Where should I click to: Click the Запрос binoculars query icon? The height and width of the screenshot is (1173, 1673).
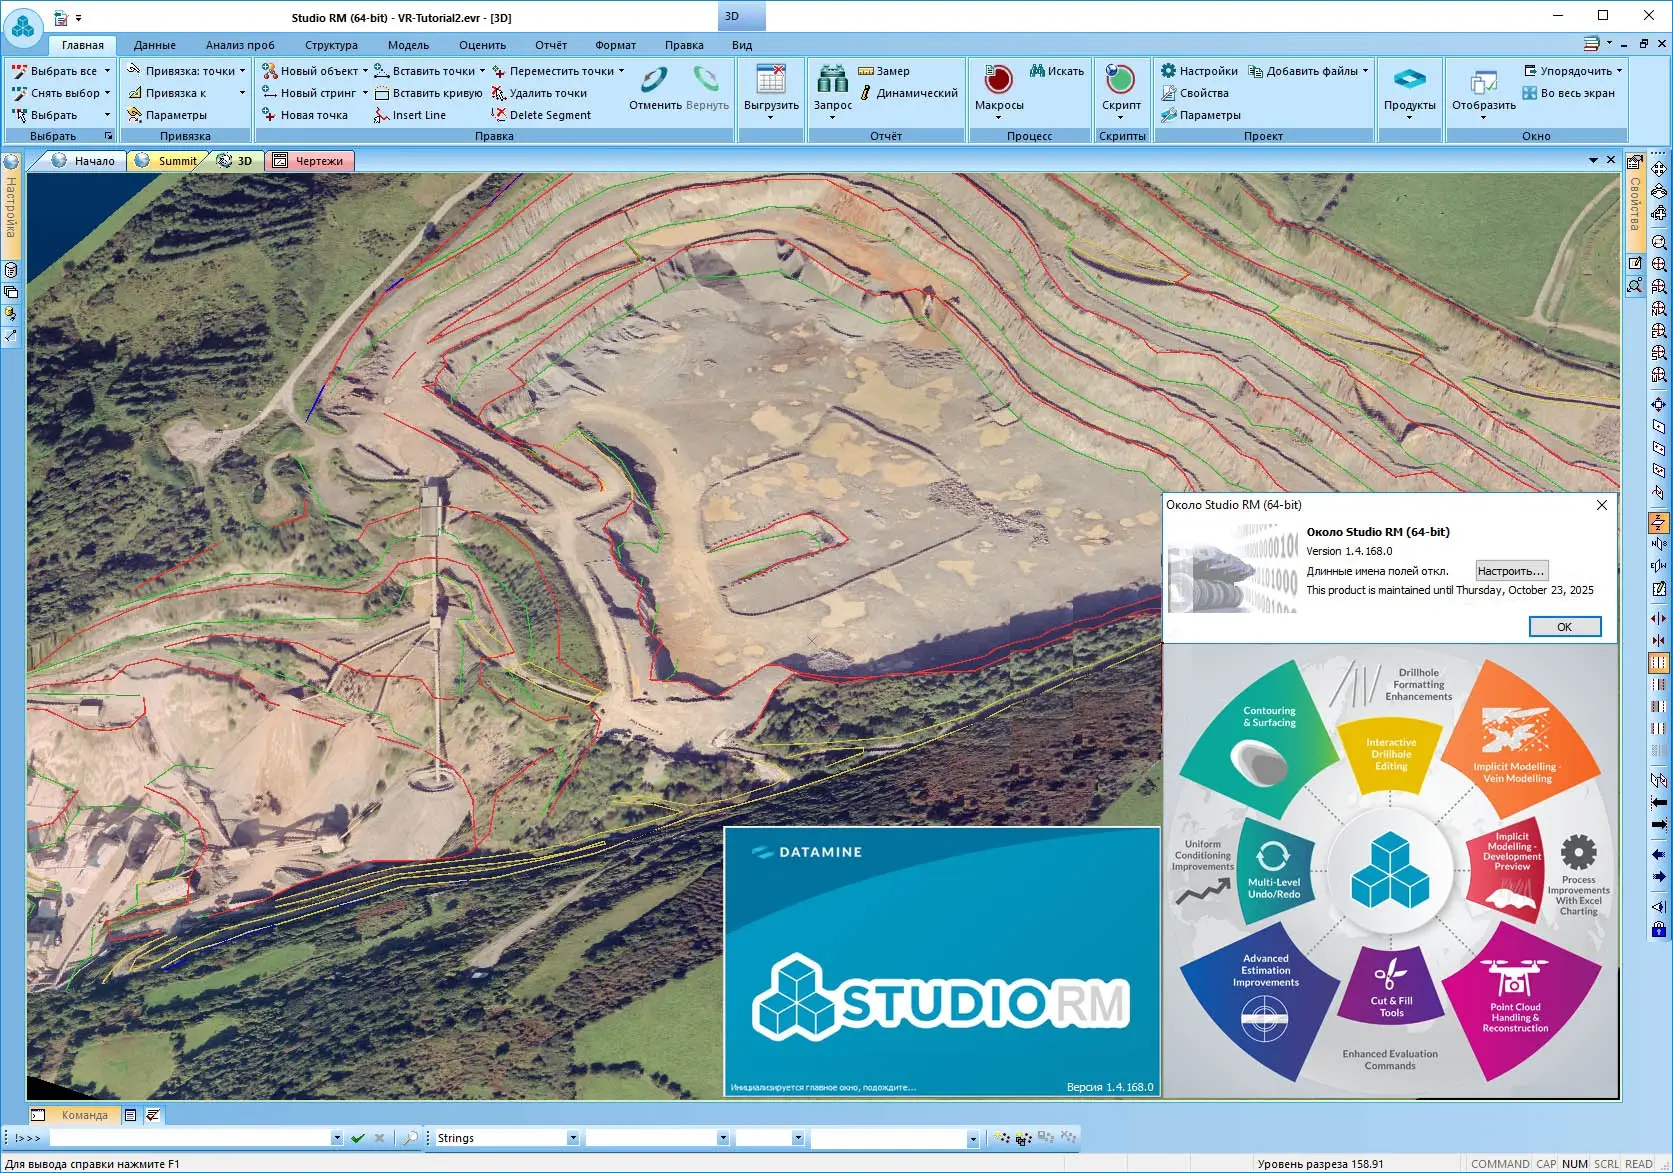832,79
